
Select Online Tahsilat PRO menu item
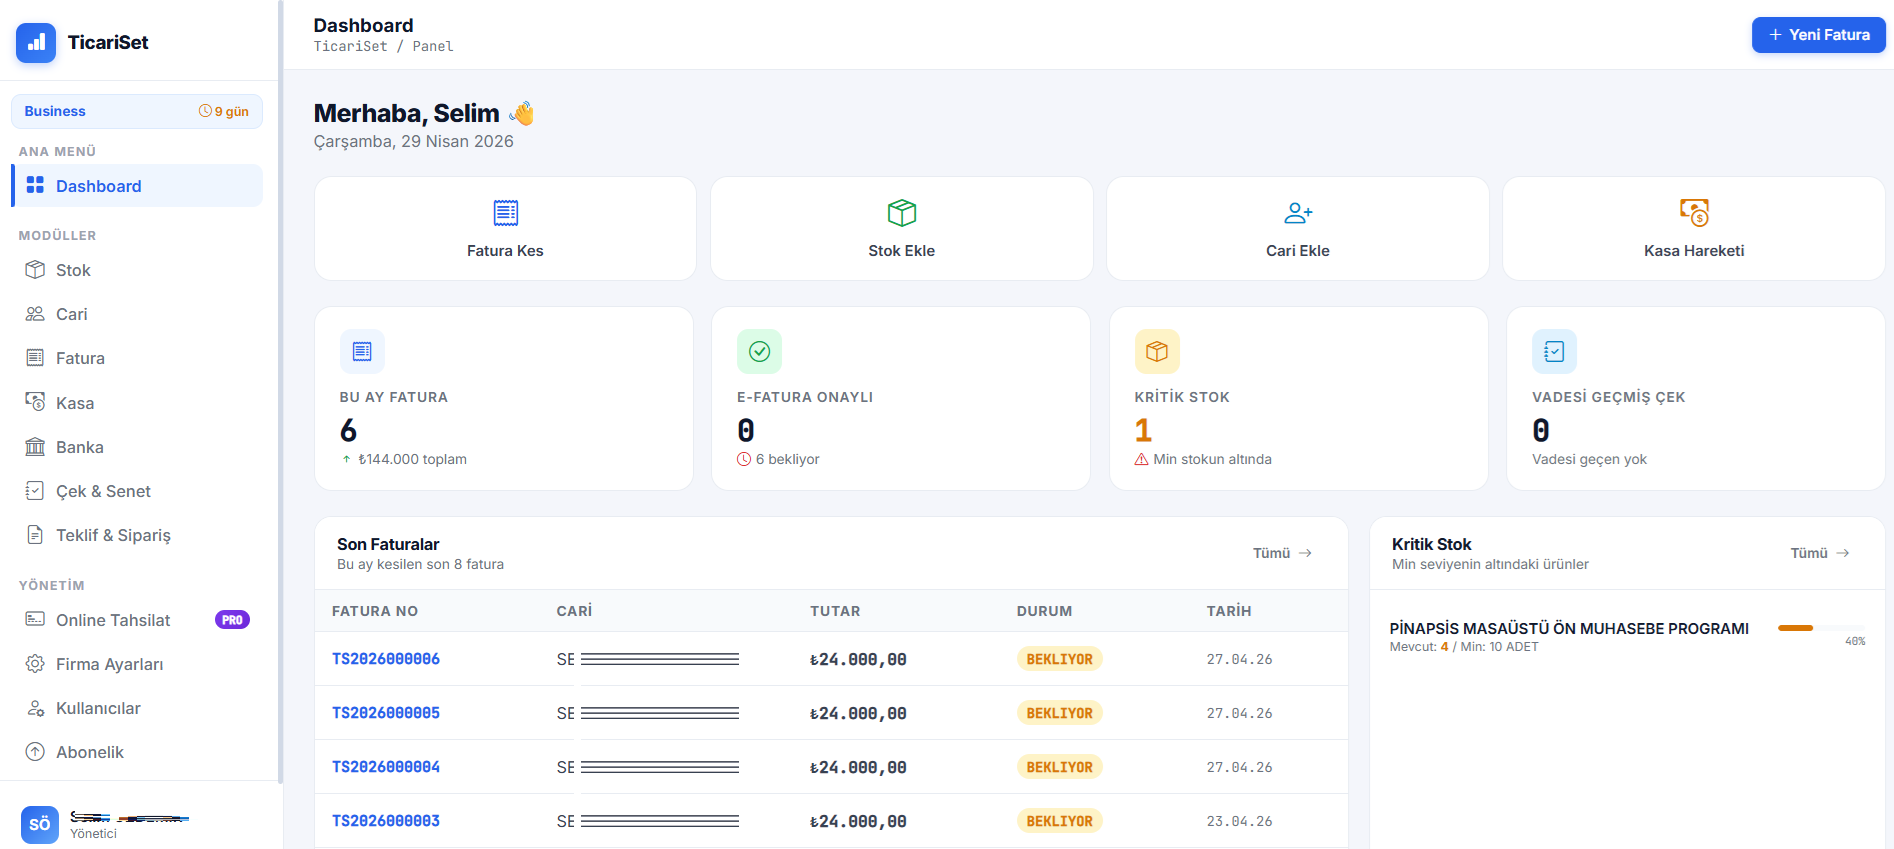(x=113, y=620)
